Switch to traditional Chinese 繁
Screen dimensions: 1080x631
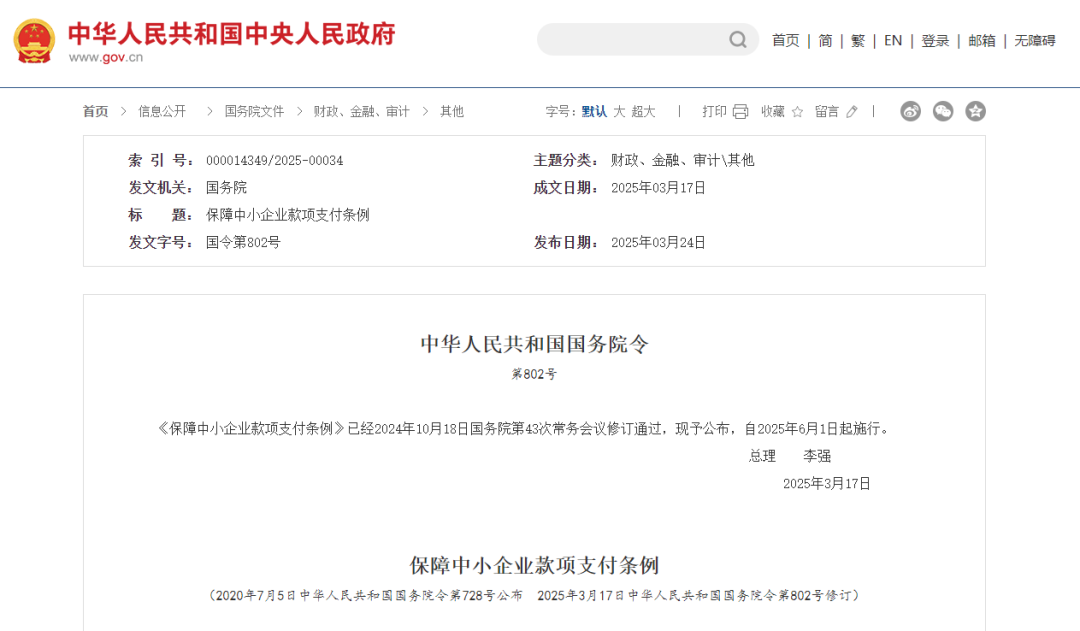857,40
